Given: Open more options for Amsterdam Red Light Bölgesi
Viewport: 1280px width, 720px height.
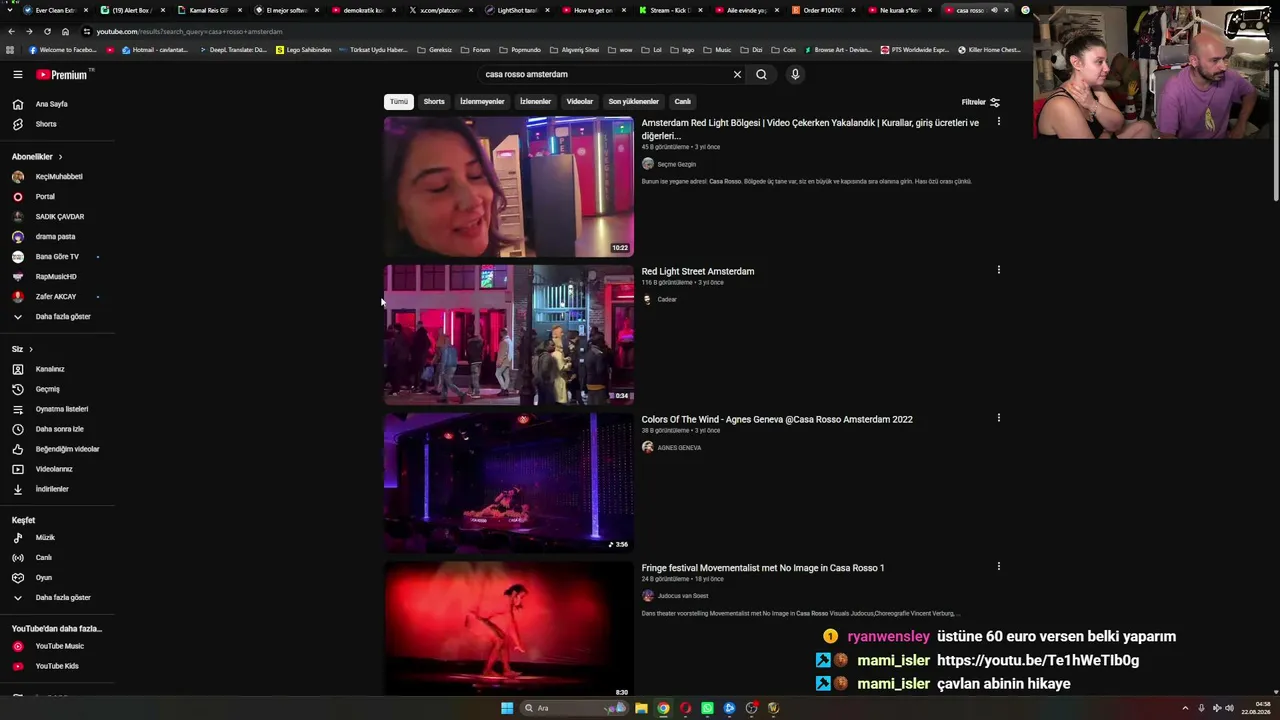Looking at the screenshot, I should coord(998,122).
